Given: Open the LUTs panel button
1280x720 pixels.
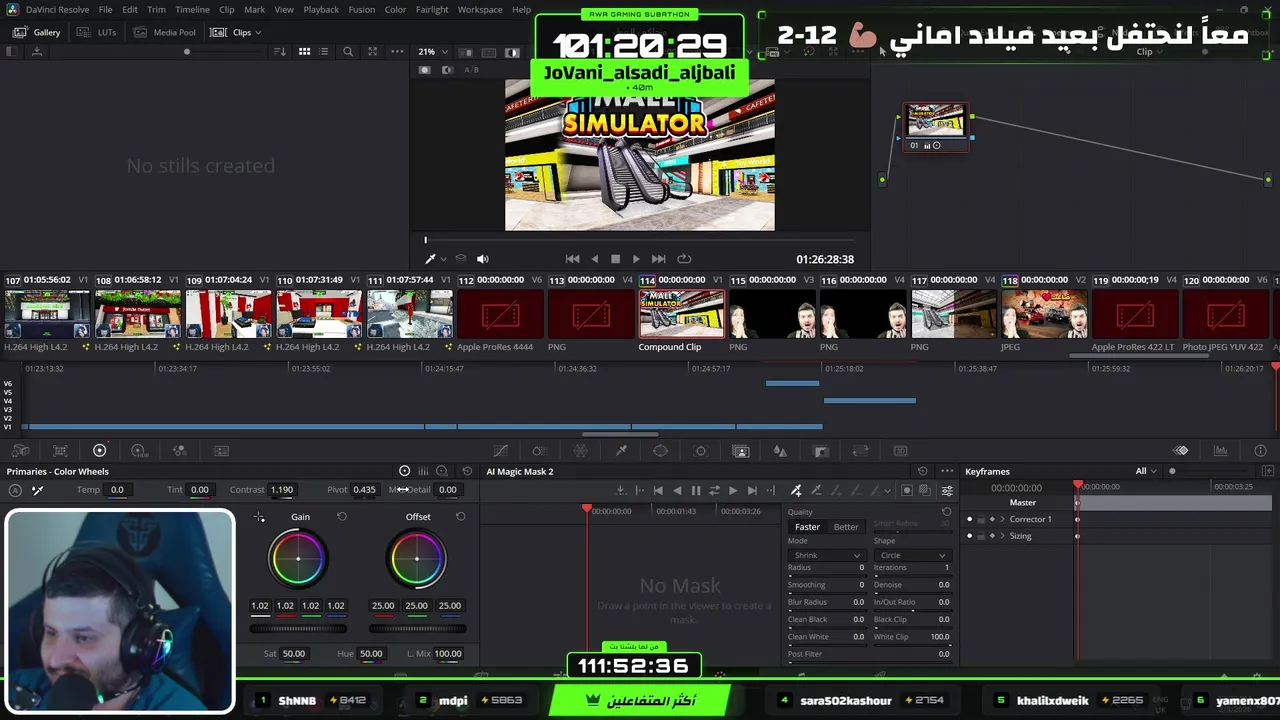Looking at the screenshot, I should coord(97,32).
